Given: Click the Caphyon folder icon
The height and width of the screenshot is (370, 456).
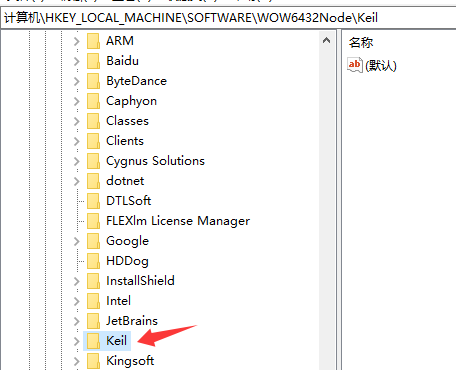Looking at the screenshot, I should (x=93, y=101).
